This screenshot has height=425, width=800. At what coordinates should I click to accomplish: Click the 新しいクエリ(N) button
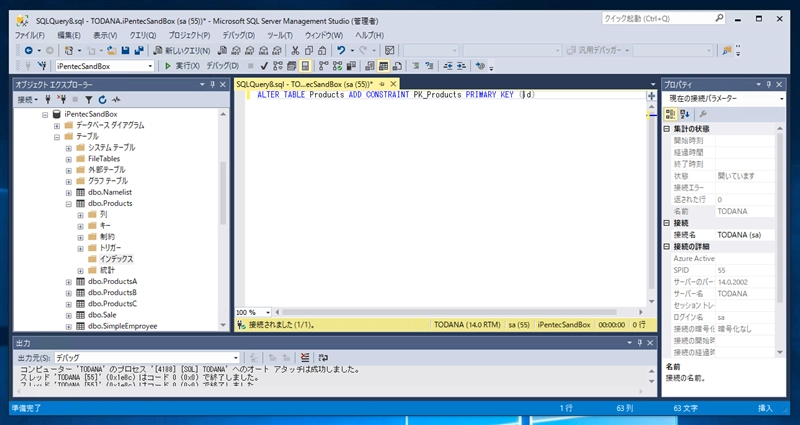coord(182,51)
